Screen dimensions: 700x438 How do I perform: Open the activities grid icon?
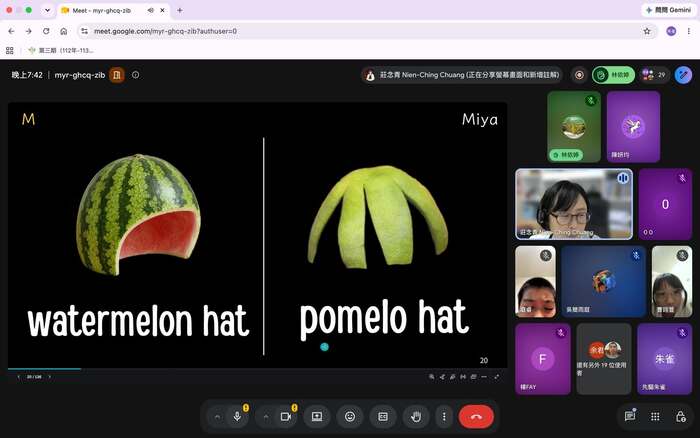(655, 417)
